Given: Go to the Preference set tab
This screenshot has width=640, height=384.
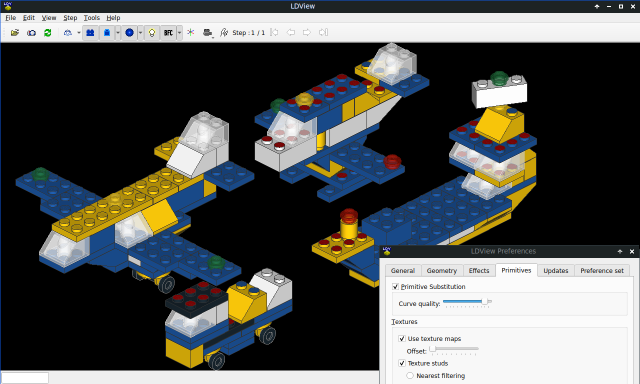Looking at the screenshot, I should coord(602,271).
